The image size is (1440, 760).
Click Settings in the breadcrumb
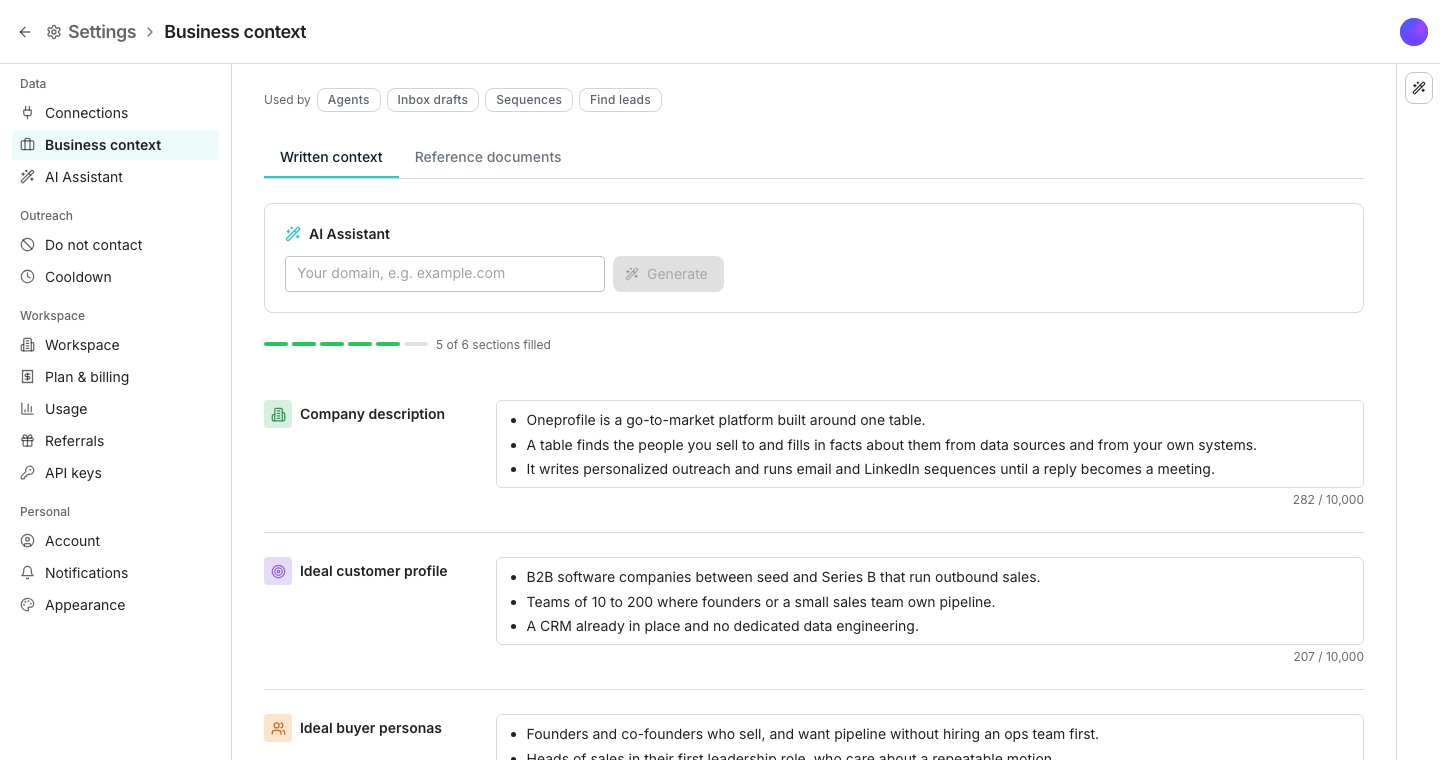coord(102,32)
